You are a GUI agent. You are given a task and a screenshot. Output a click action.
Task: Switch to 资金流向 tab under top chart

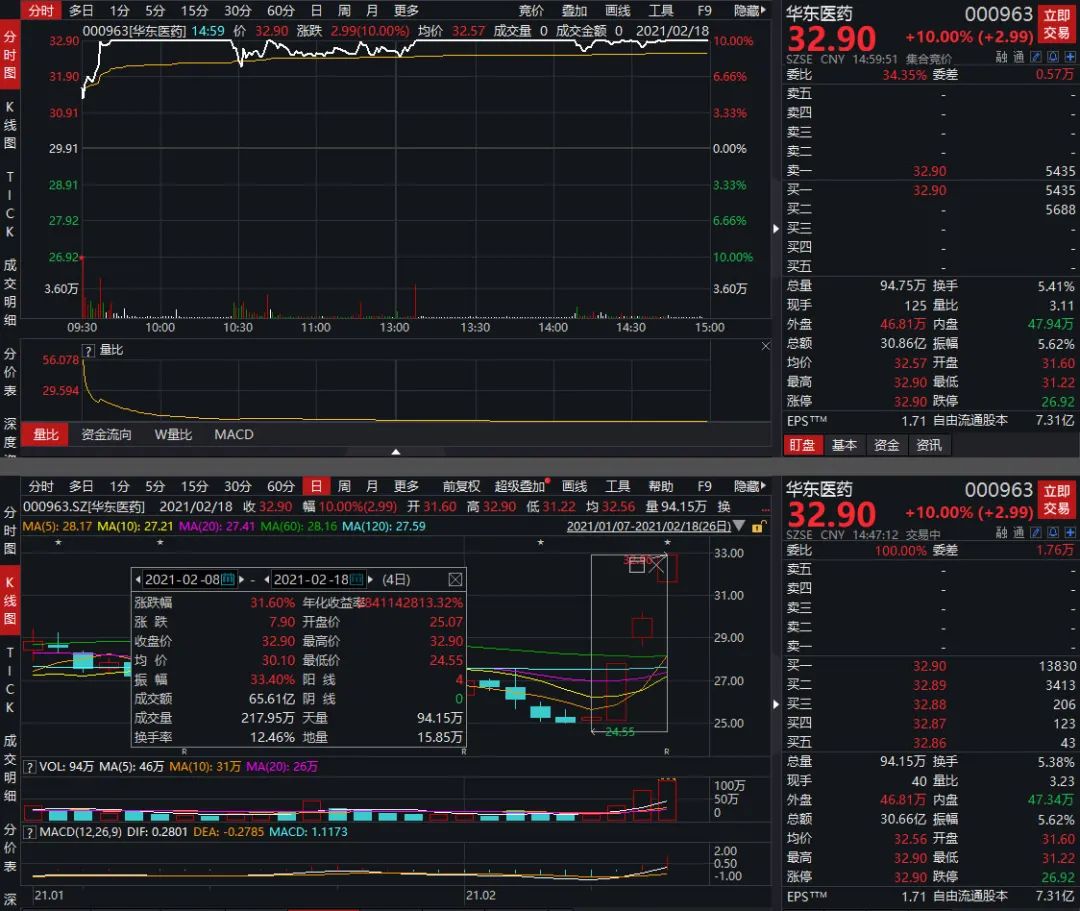[x=106, y=434]
